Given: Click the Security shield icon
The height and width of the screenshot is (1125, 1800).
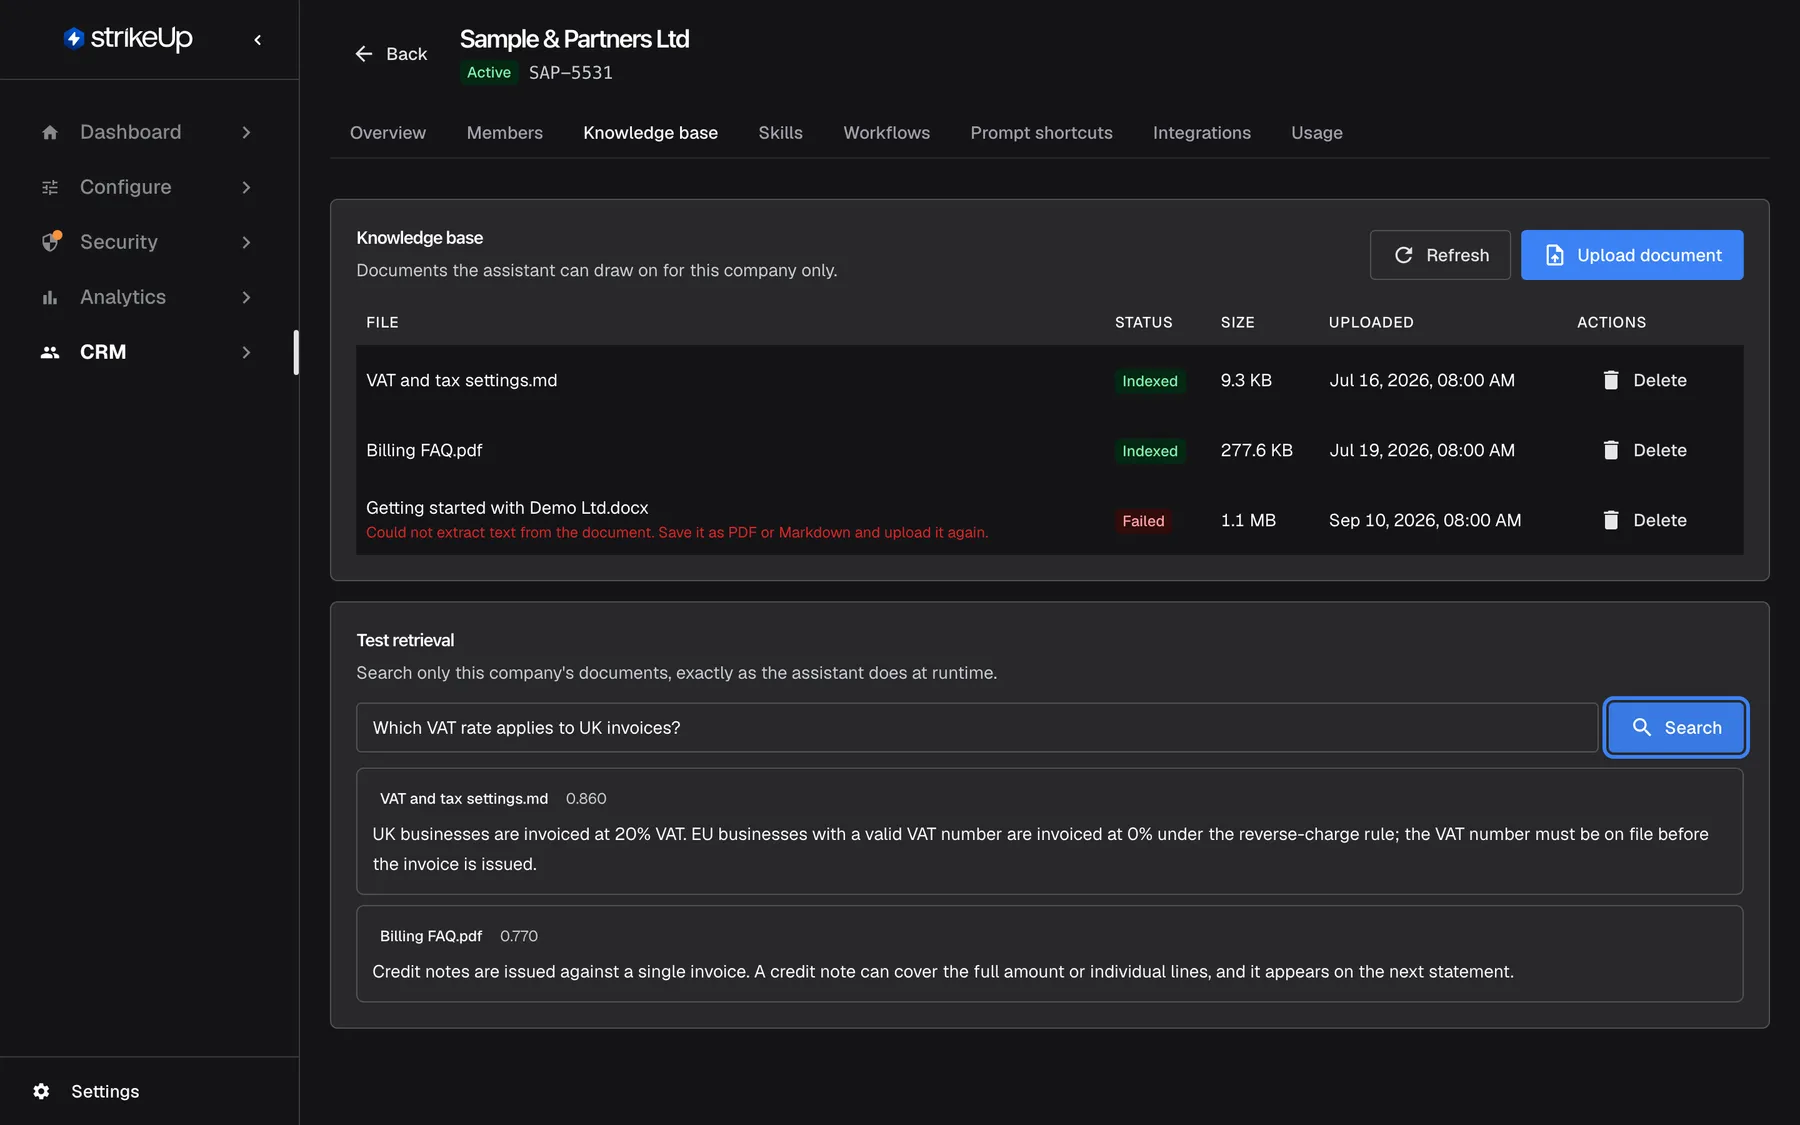Looking at the screenshot, I should pyautogui.click(x=50, y=242).
